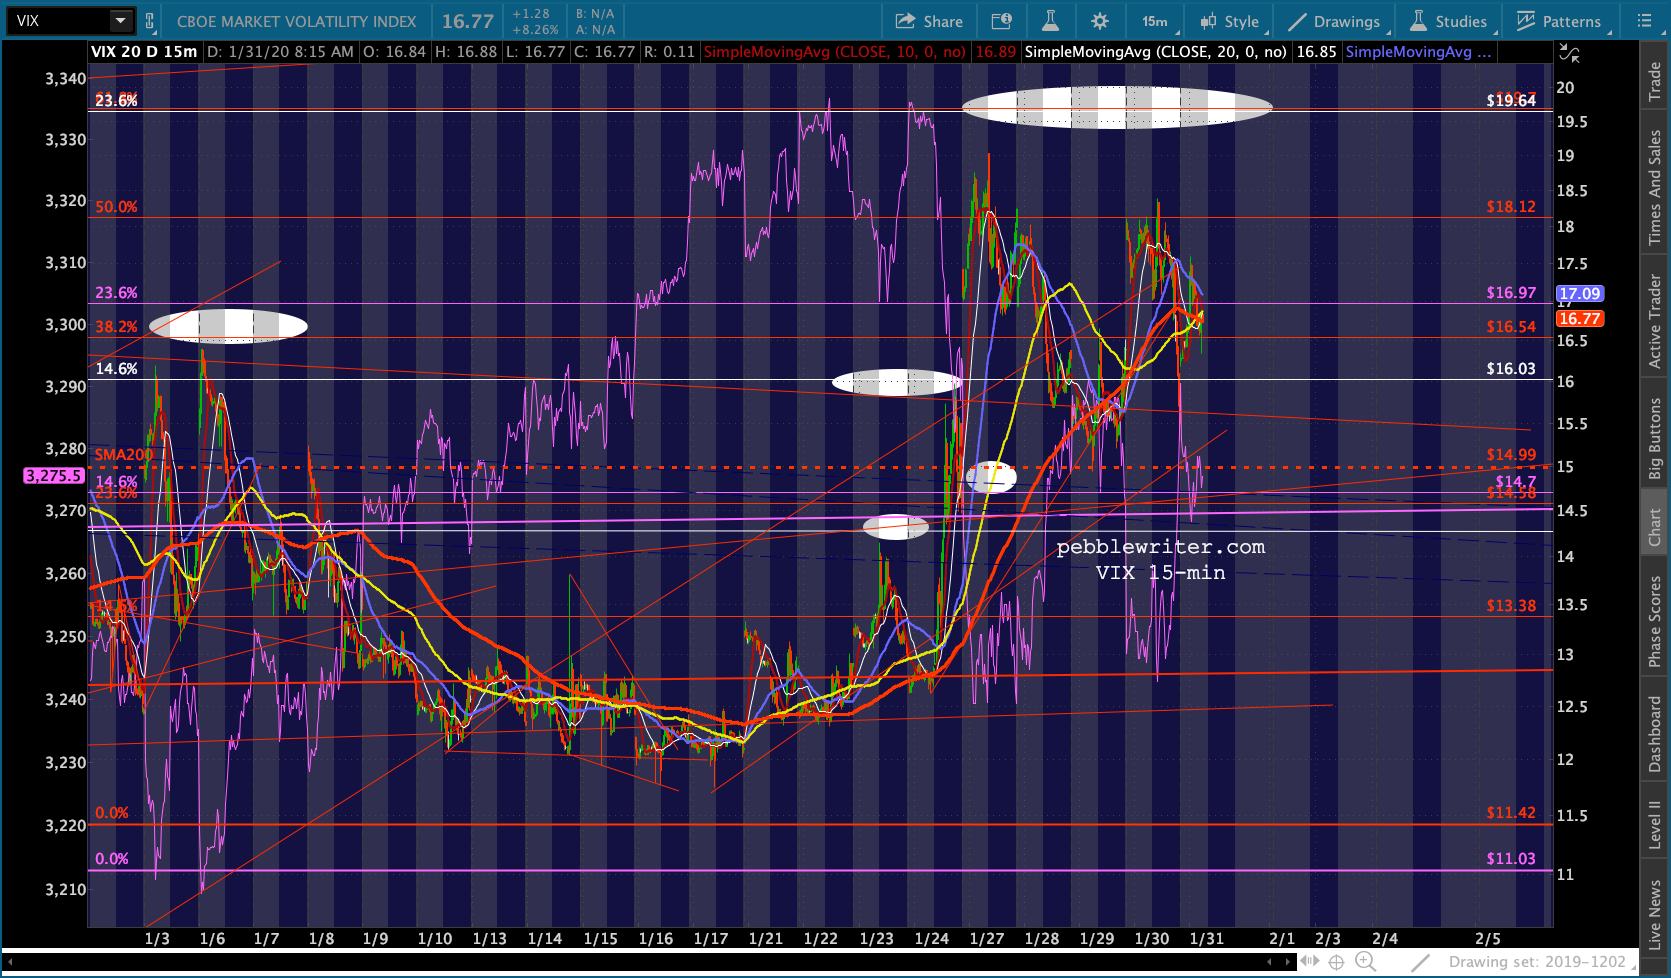This screenshot has width=1671, height=978.
Task: Open the Drawings menu
Action: point(1335,21)
